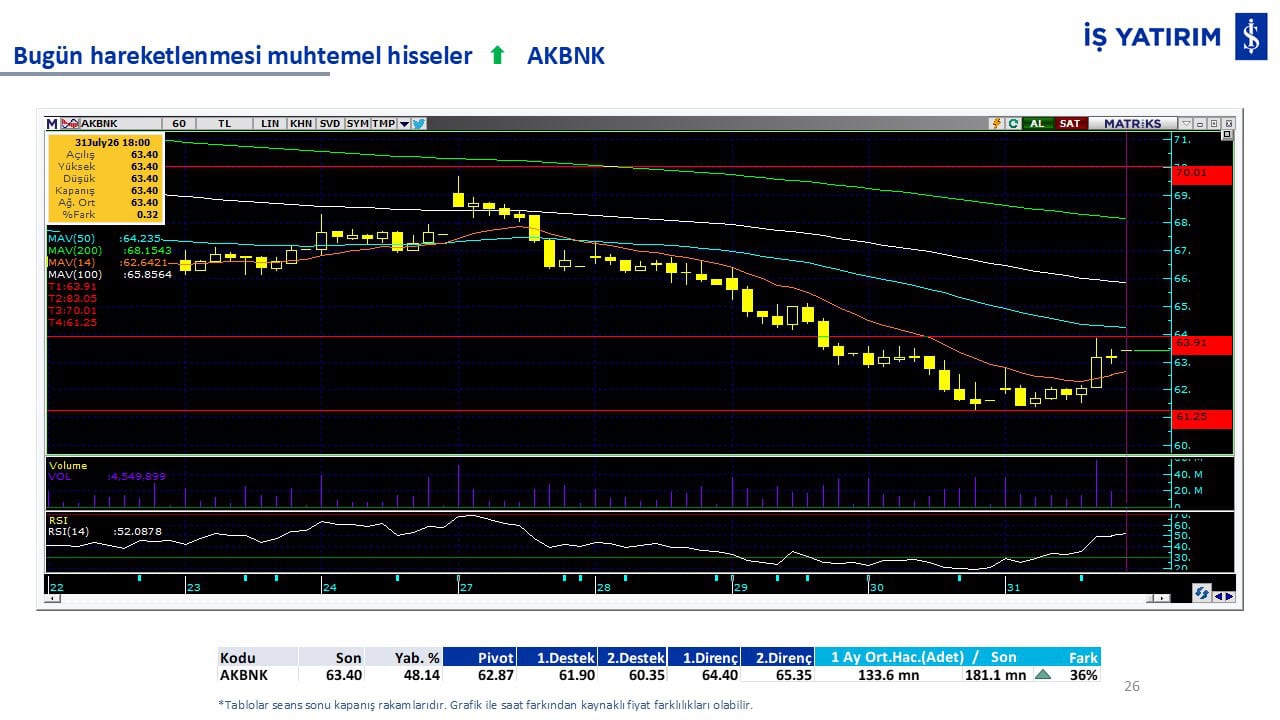Click the red SAT sell button
Screen dimensions: 1280x720
1070,124
